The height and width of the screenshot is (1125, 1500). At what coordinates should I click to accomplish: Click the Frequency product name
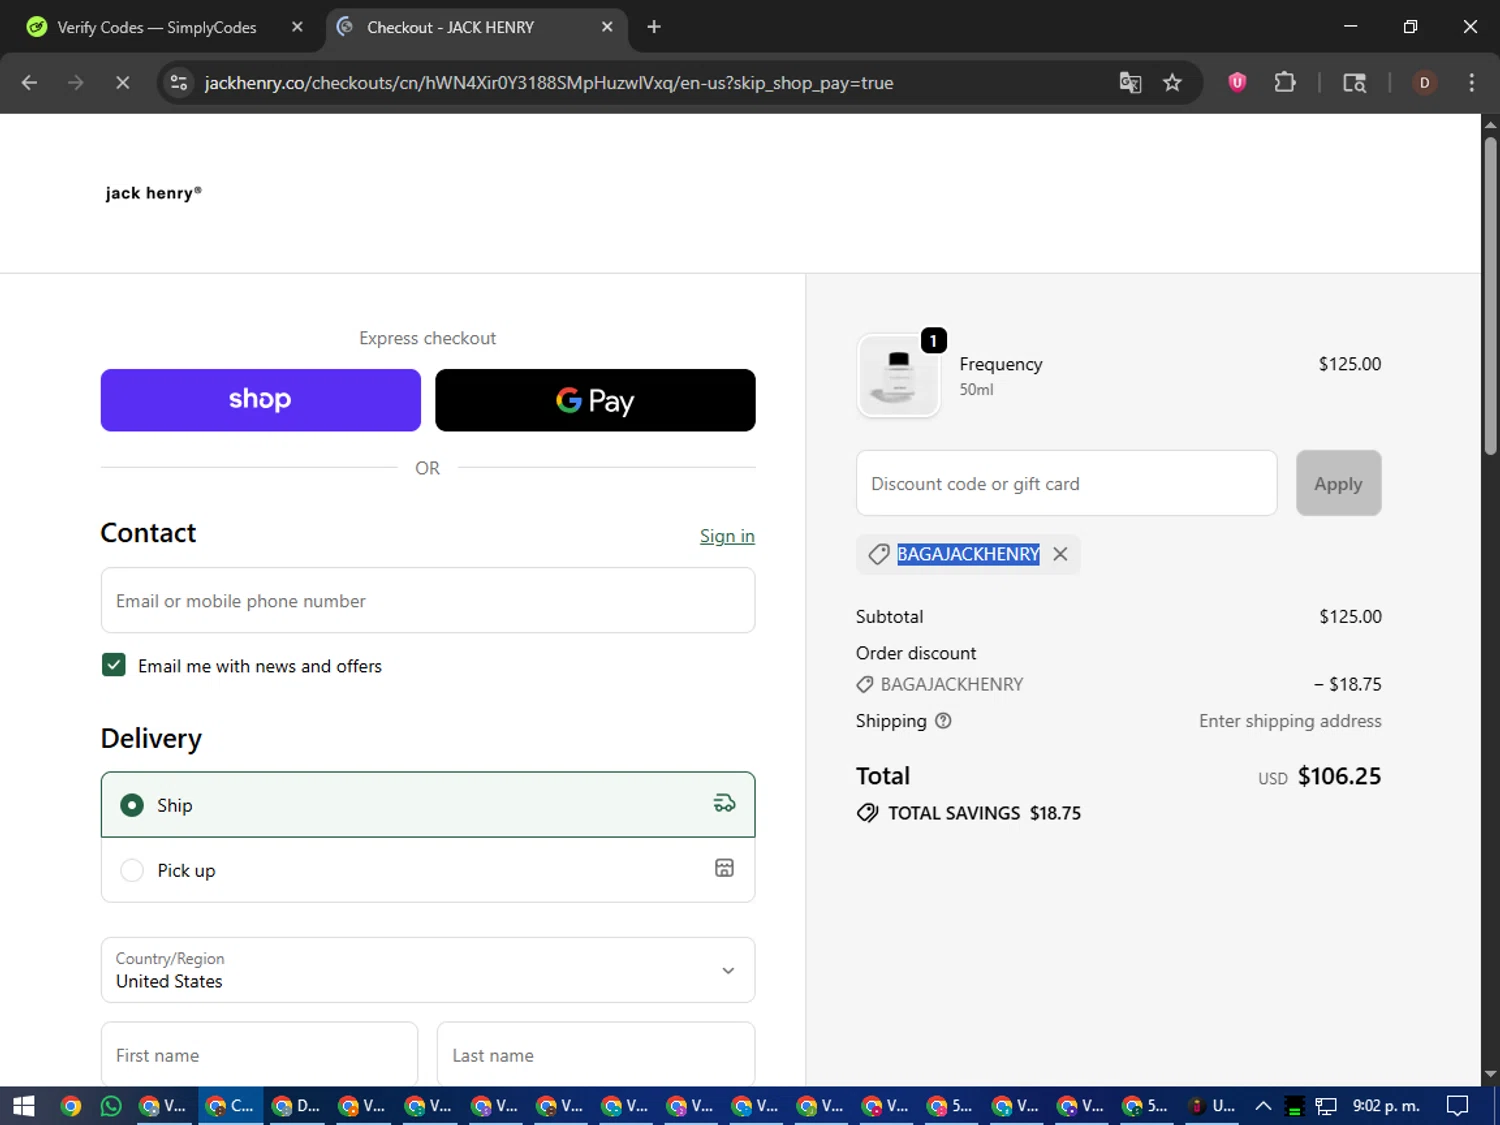pos(1000,364)
